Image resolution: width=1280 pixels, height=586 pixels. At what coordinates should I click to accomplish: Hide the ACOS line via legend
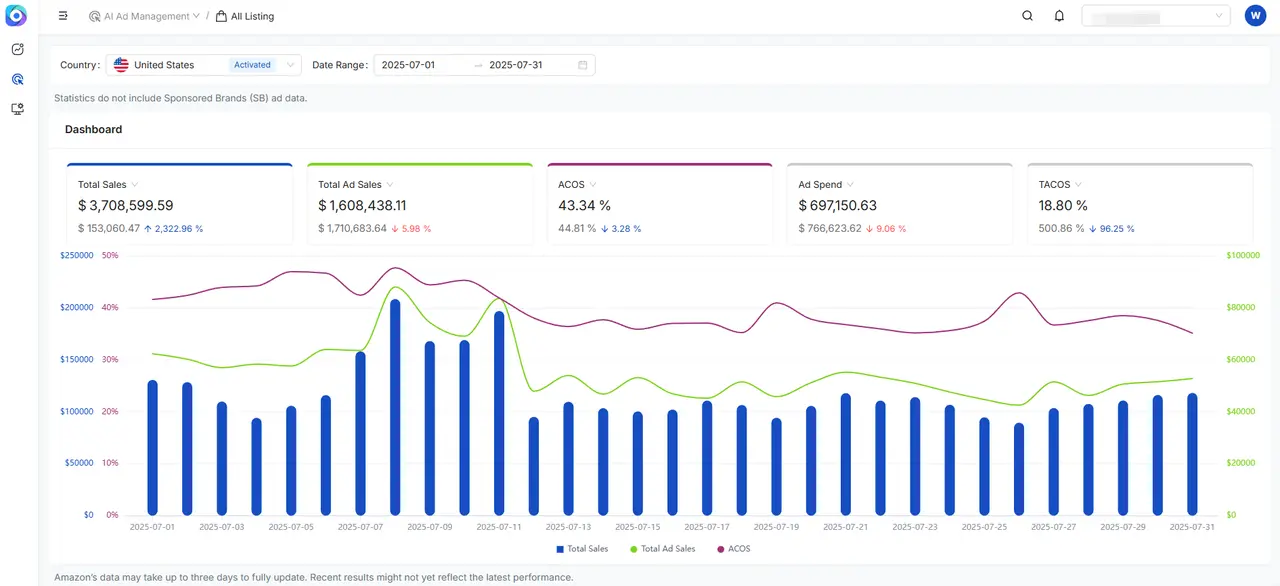pyautogui.click(x=733, y=549)
